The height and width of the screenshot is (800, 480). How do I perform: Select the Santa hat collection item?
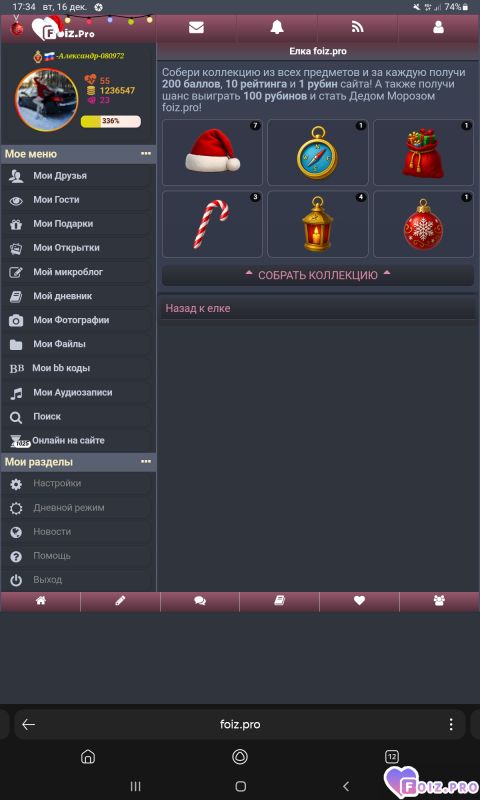(x=212, y=153)
